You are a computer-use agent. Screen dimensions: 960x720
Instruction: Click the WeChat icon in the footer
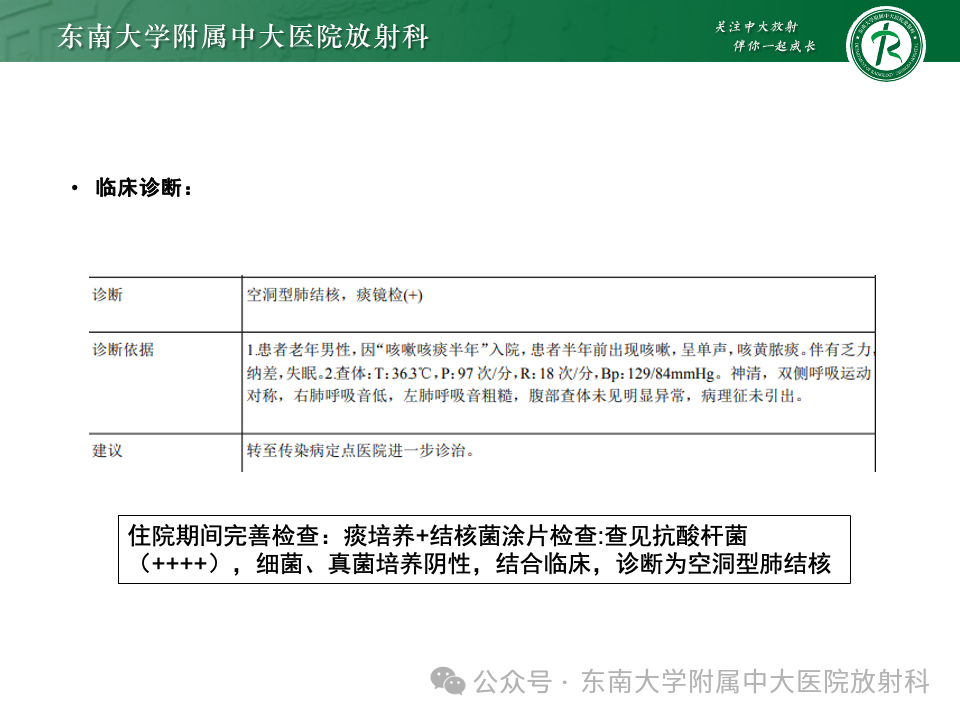[x=448, y=681]
